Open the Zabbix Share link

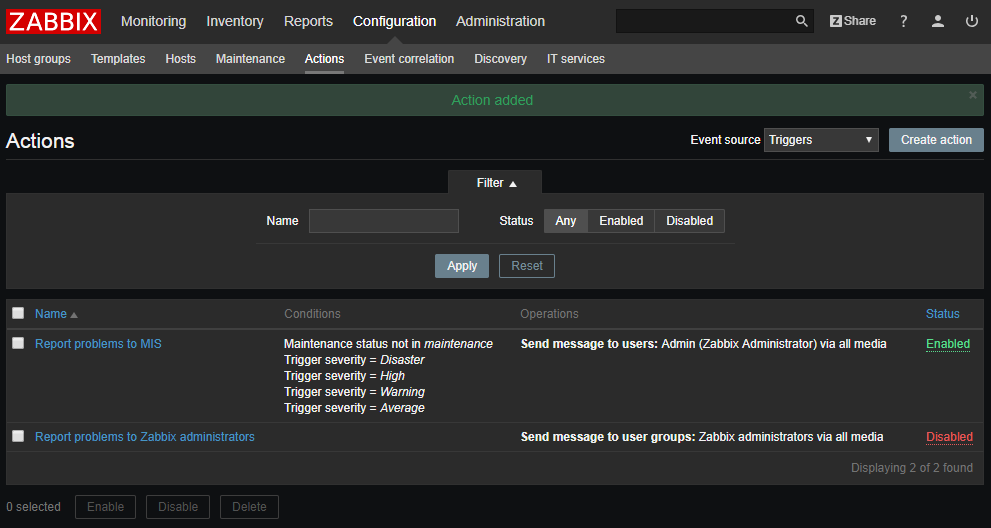853,21
